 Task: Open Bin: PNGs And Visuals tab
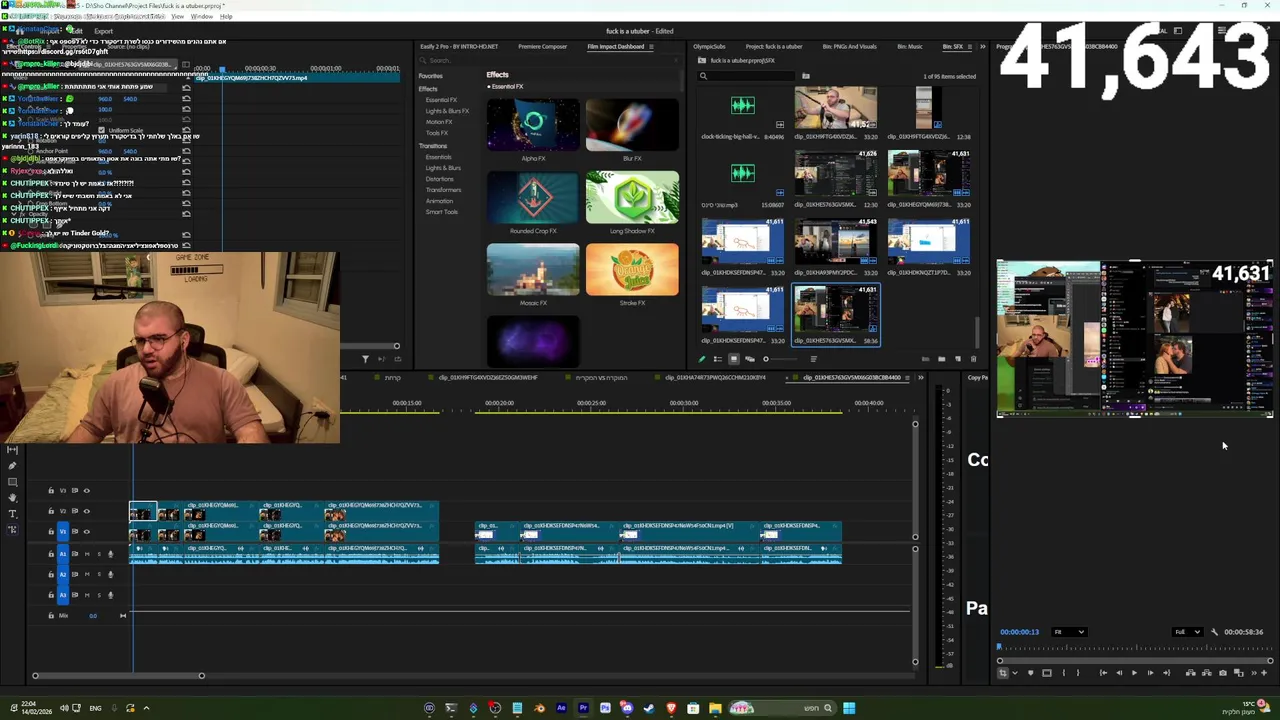(849, 47)
